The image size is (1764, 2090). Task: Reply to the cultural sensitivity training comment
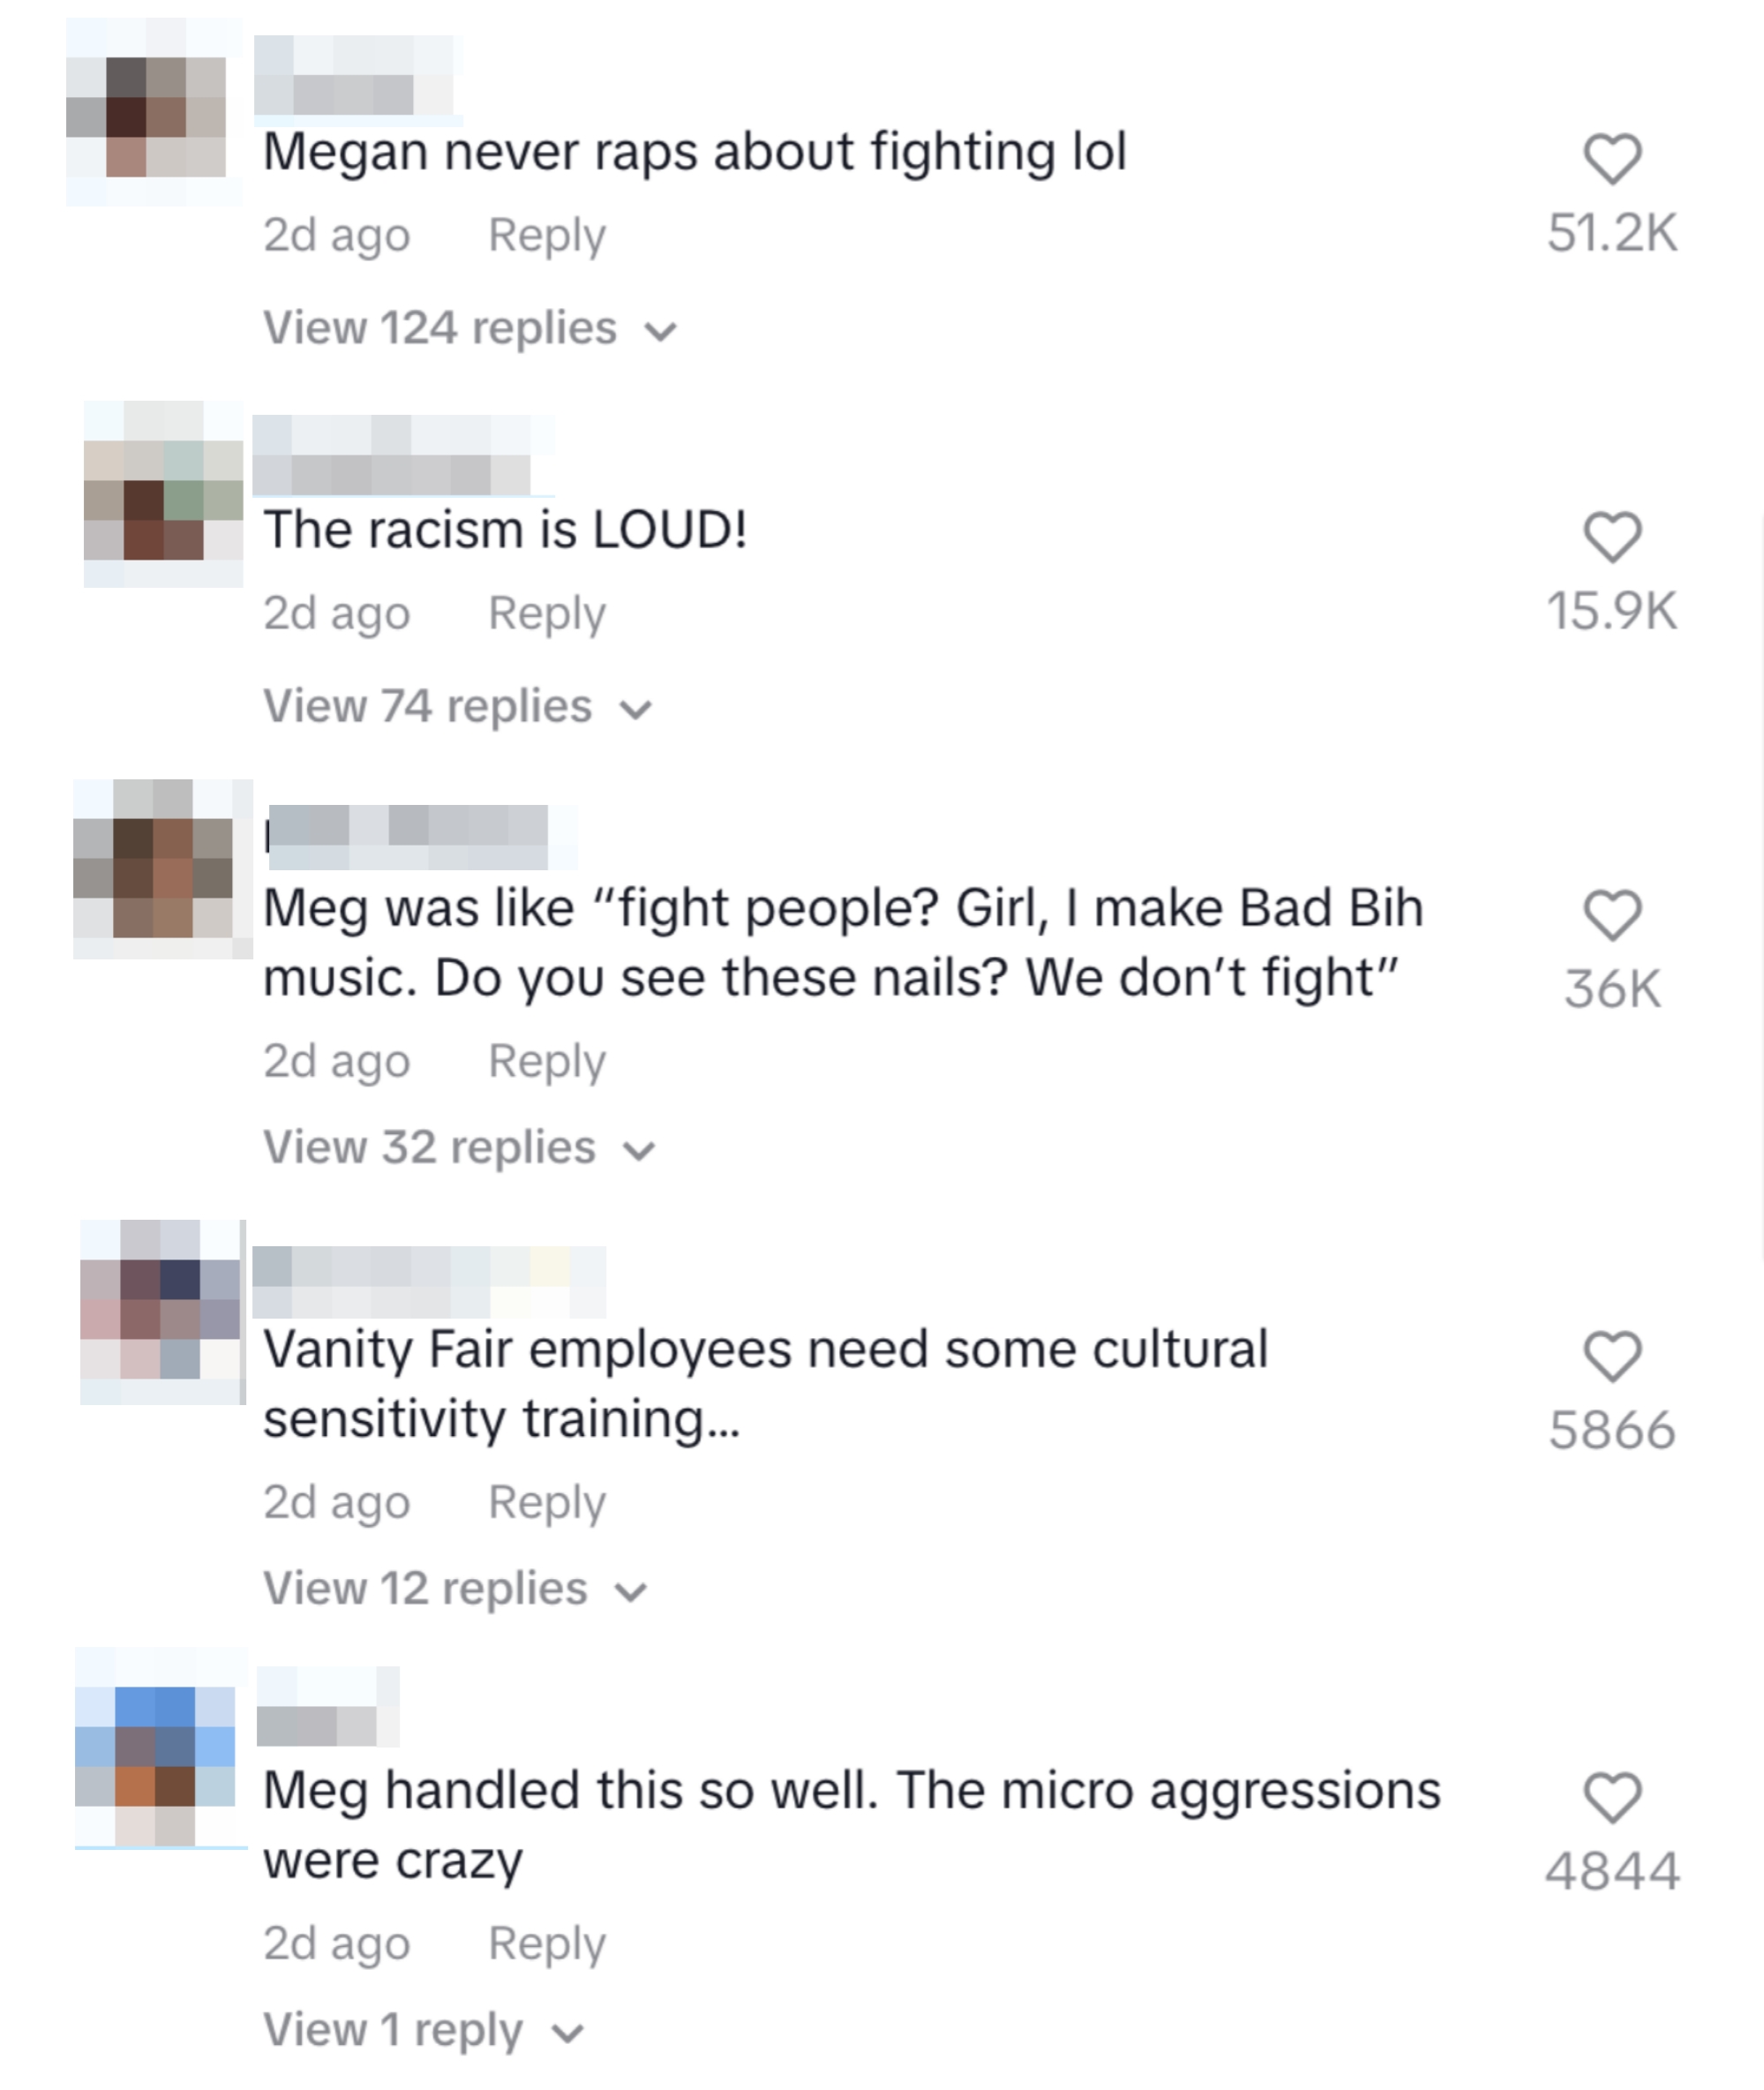tap(547, 1503)
